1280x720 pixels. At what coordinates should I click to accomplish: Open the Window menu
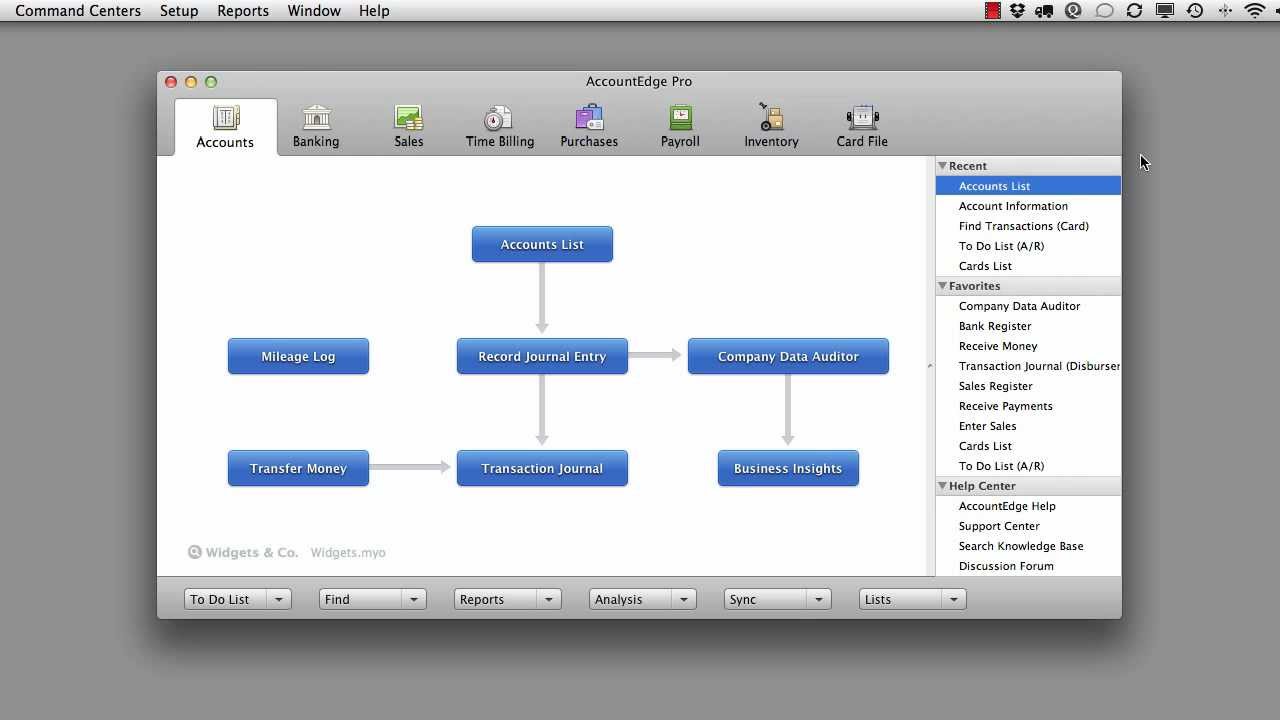tap(314, 11)
